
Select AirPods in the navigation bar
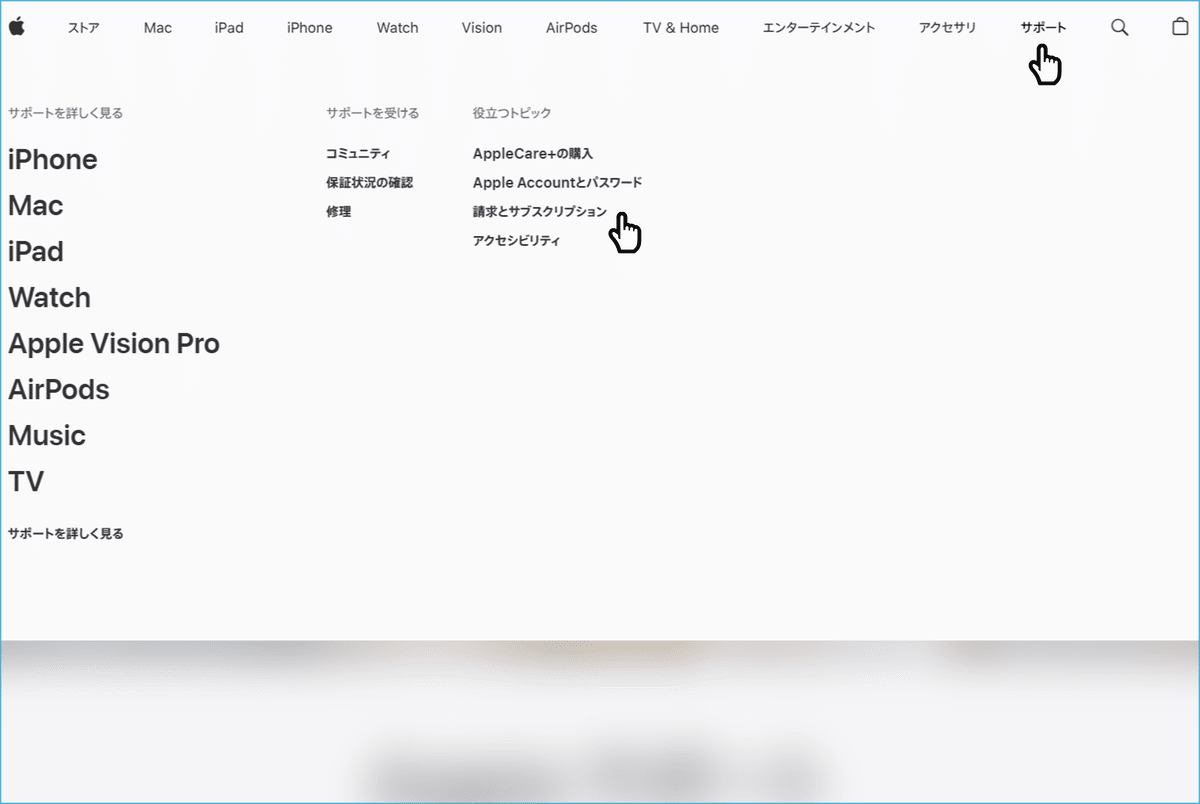click(x=571, y=27)
